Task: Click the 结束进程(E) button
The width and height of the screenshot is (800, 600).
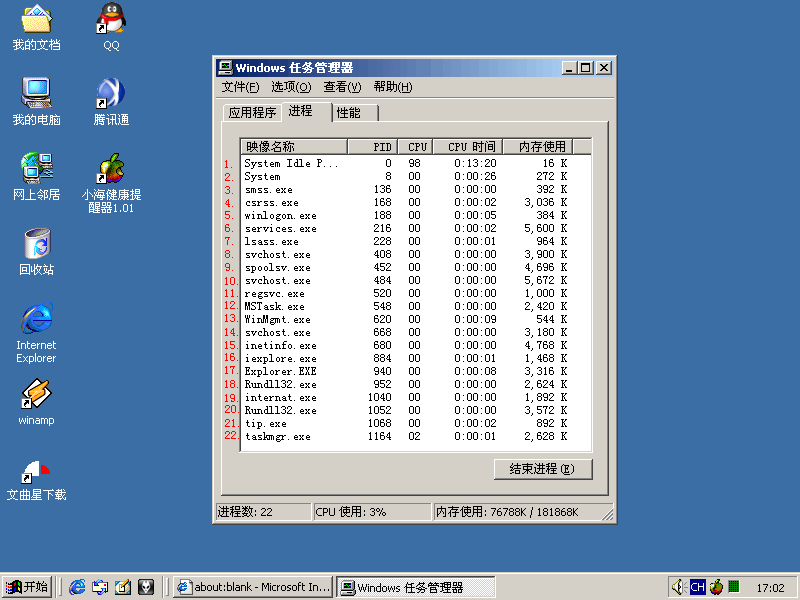Action: point(543,469)
